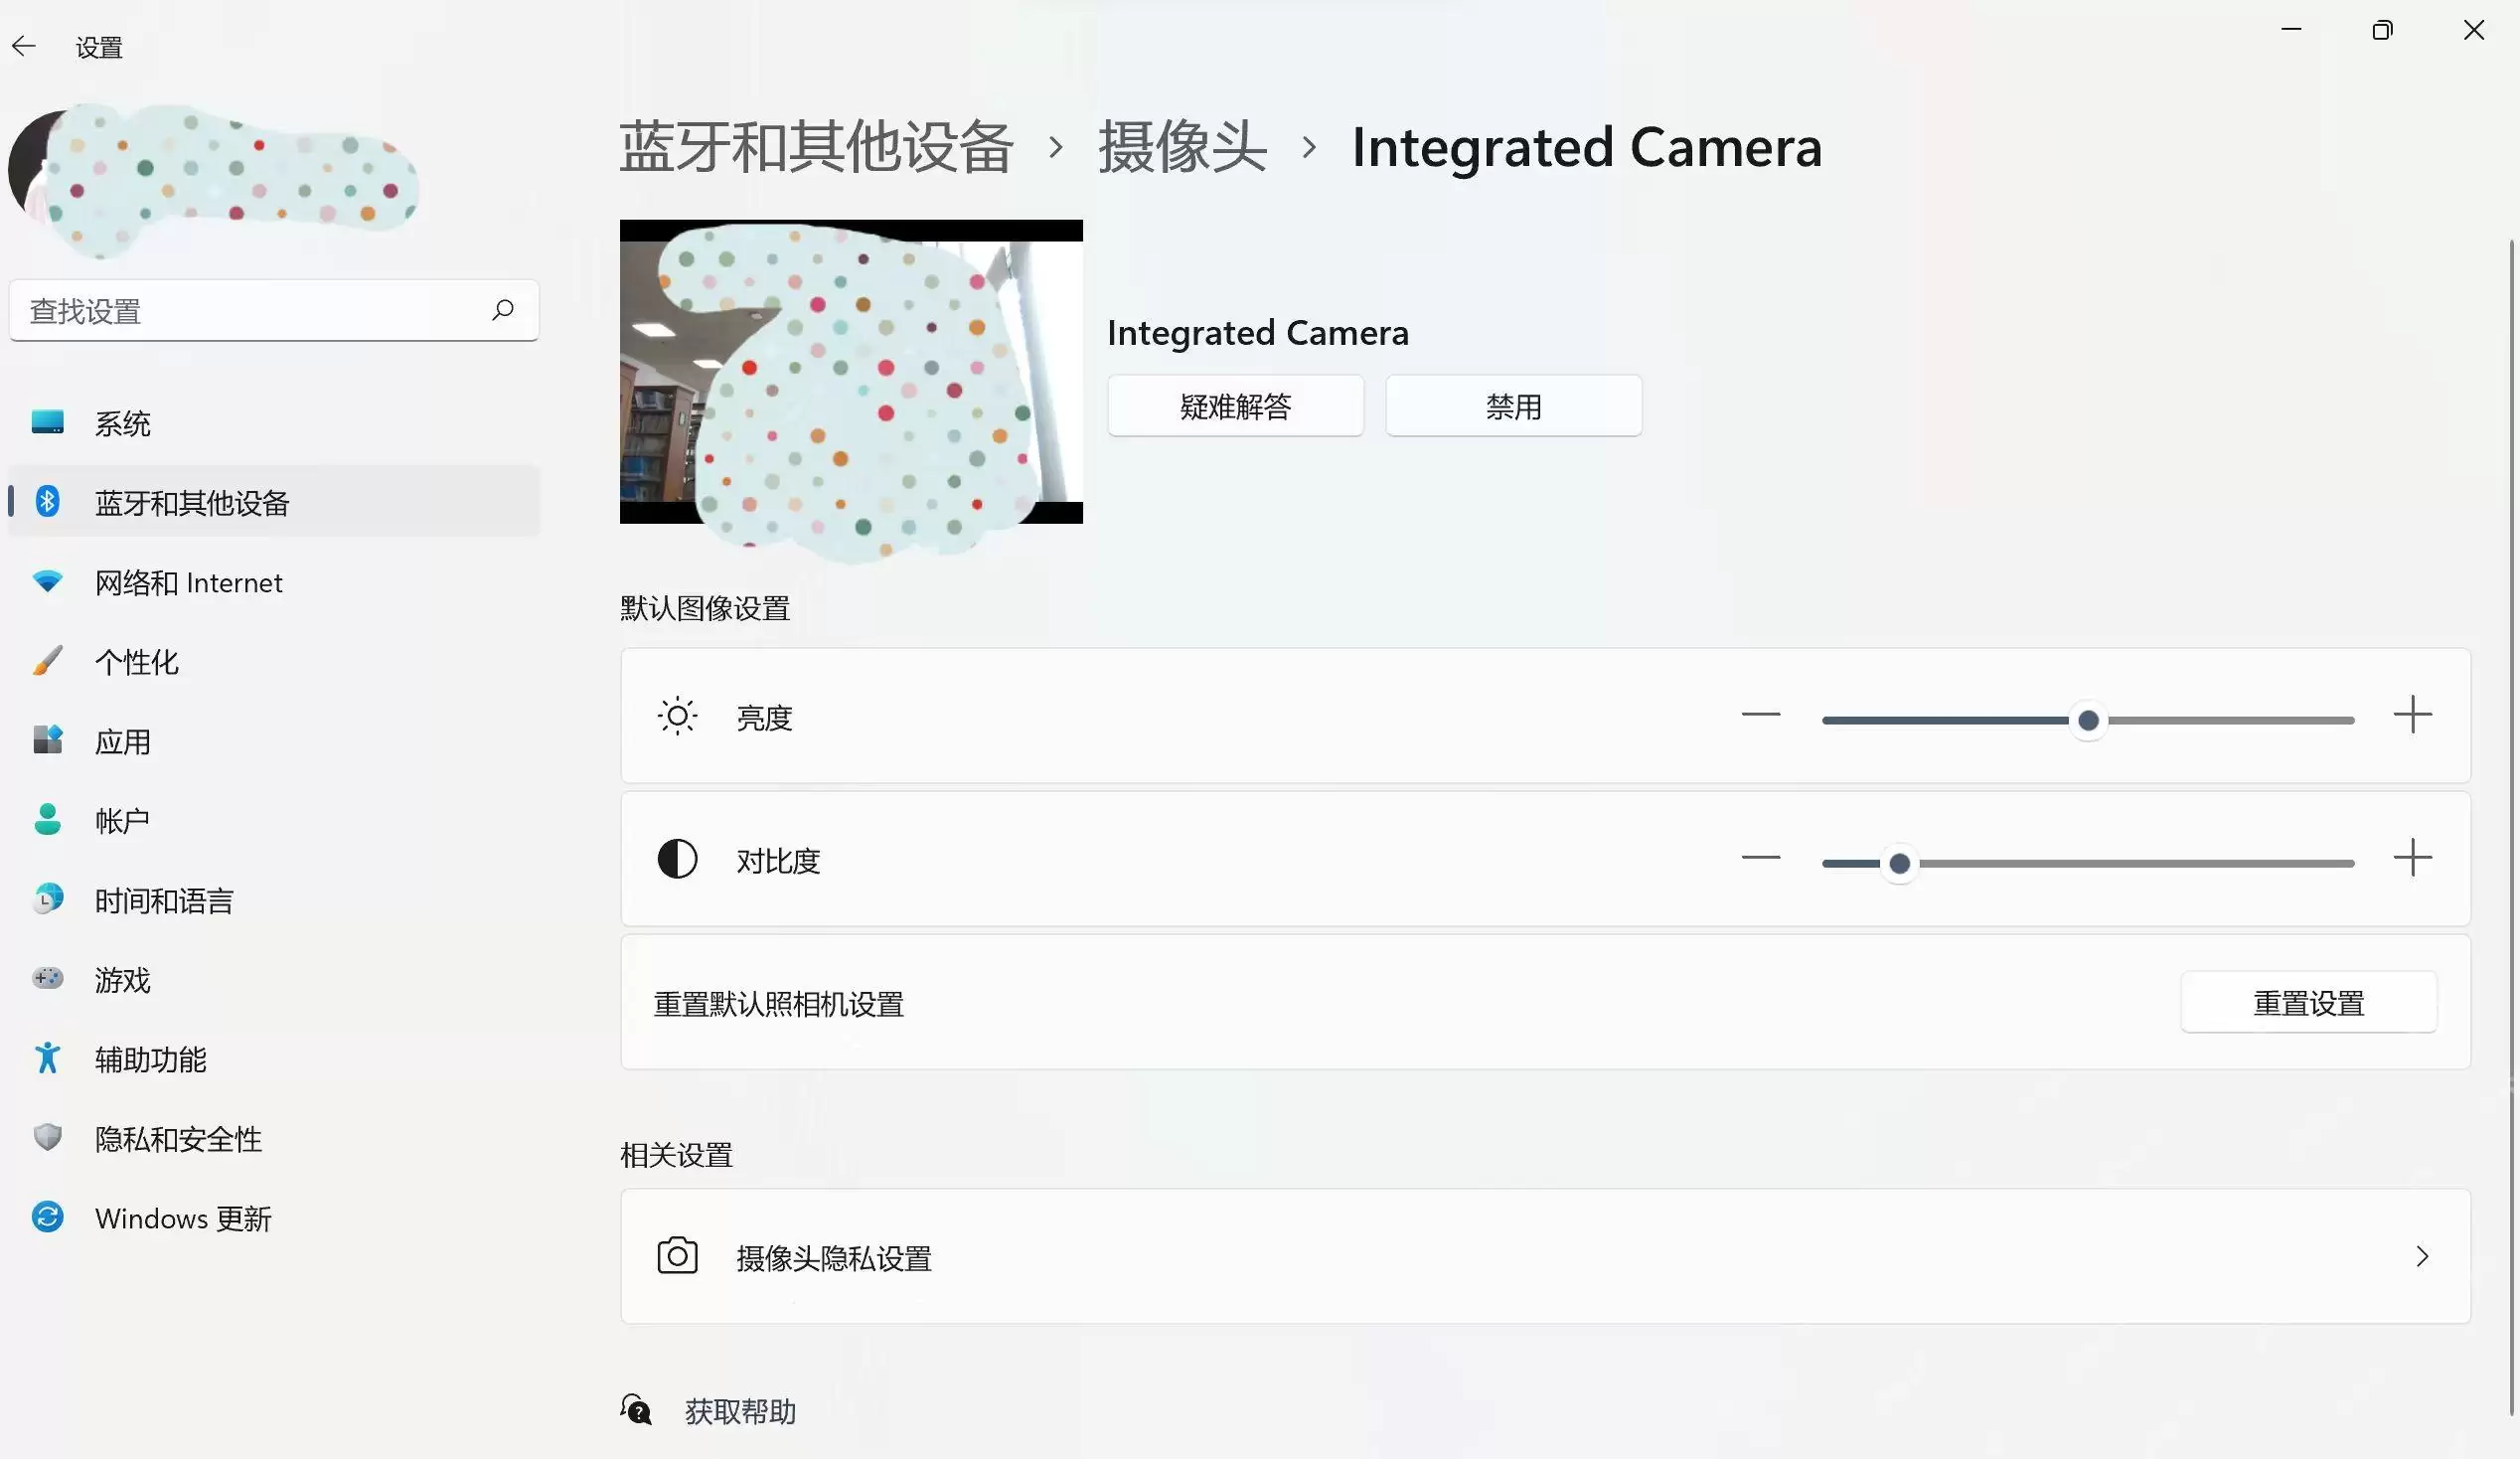Open the 系统 settings category

(x=273, y=423)
